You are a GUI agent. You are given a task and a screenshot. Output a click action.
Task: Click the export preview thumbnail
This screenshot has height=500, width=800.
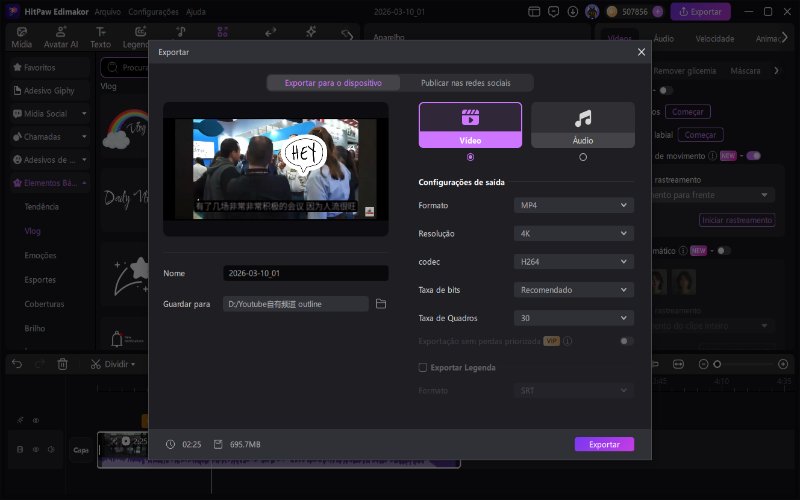pos(276,169)
